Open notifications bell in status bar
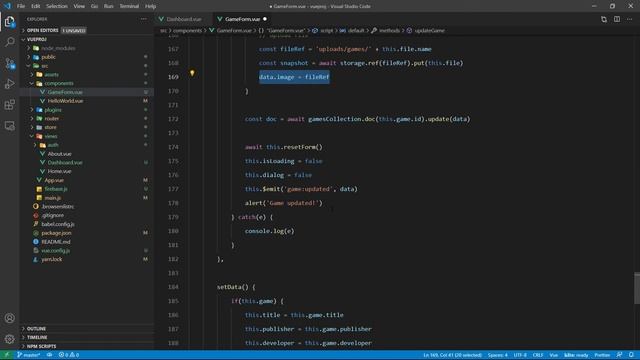The width and height of the screenshot is (640, 360). point(631,355)
